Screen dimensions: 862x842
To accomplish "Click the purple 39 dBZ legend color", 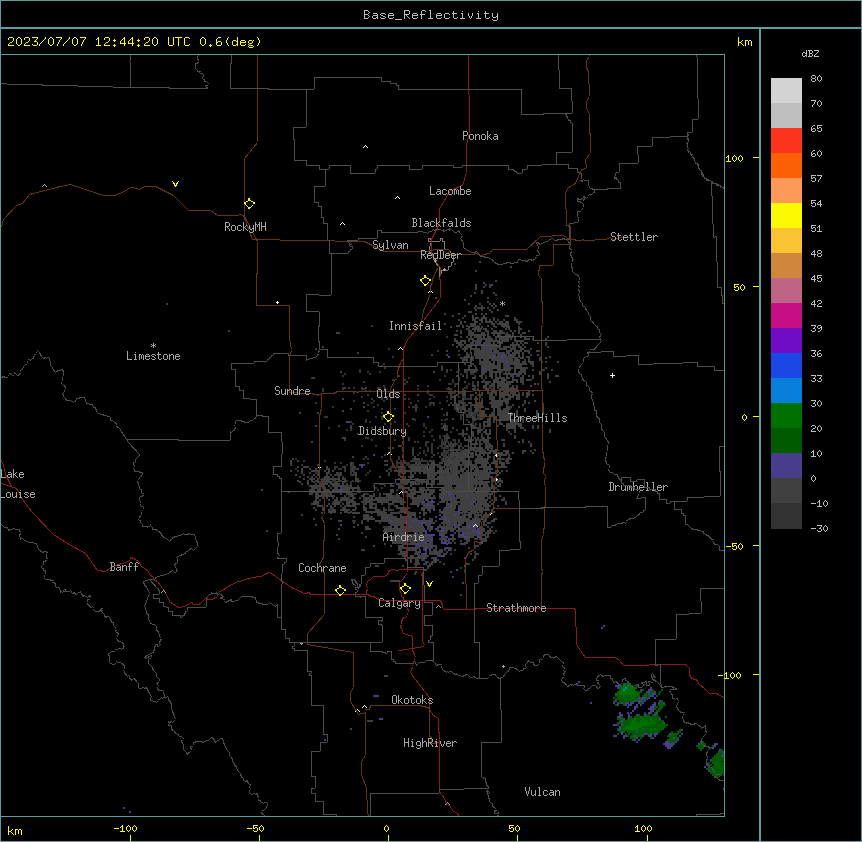I will [786, 340].
